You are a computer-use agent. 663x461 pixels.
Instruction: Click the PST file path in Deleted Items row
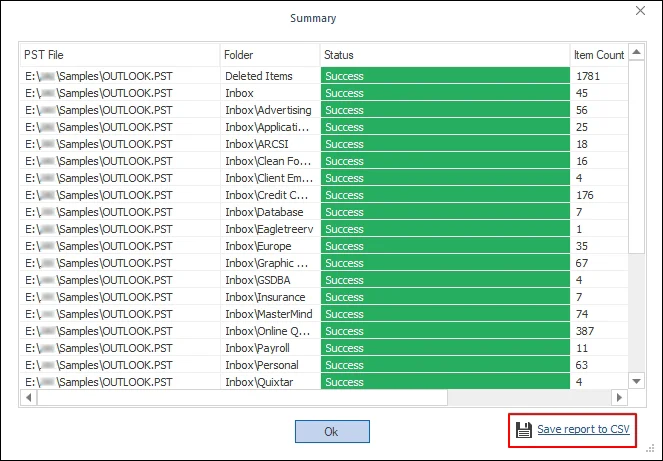[x=121, y=76]
